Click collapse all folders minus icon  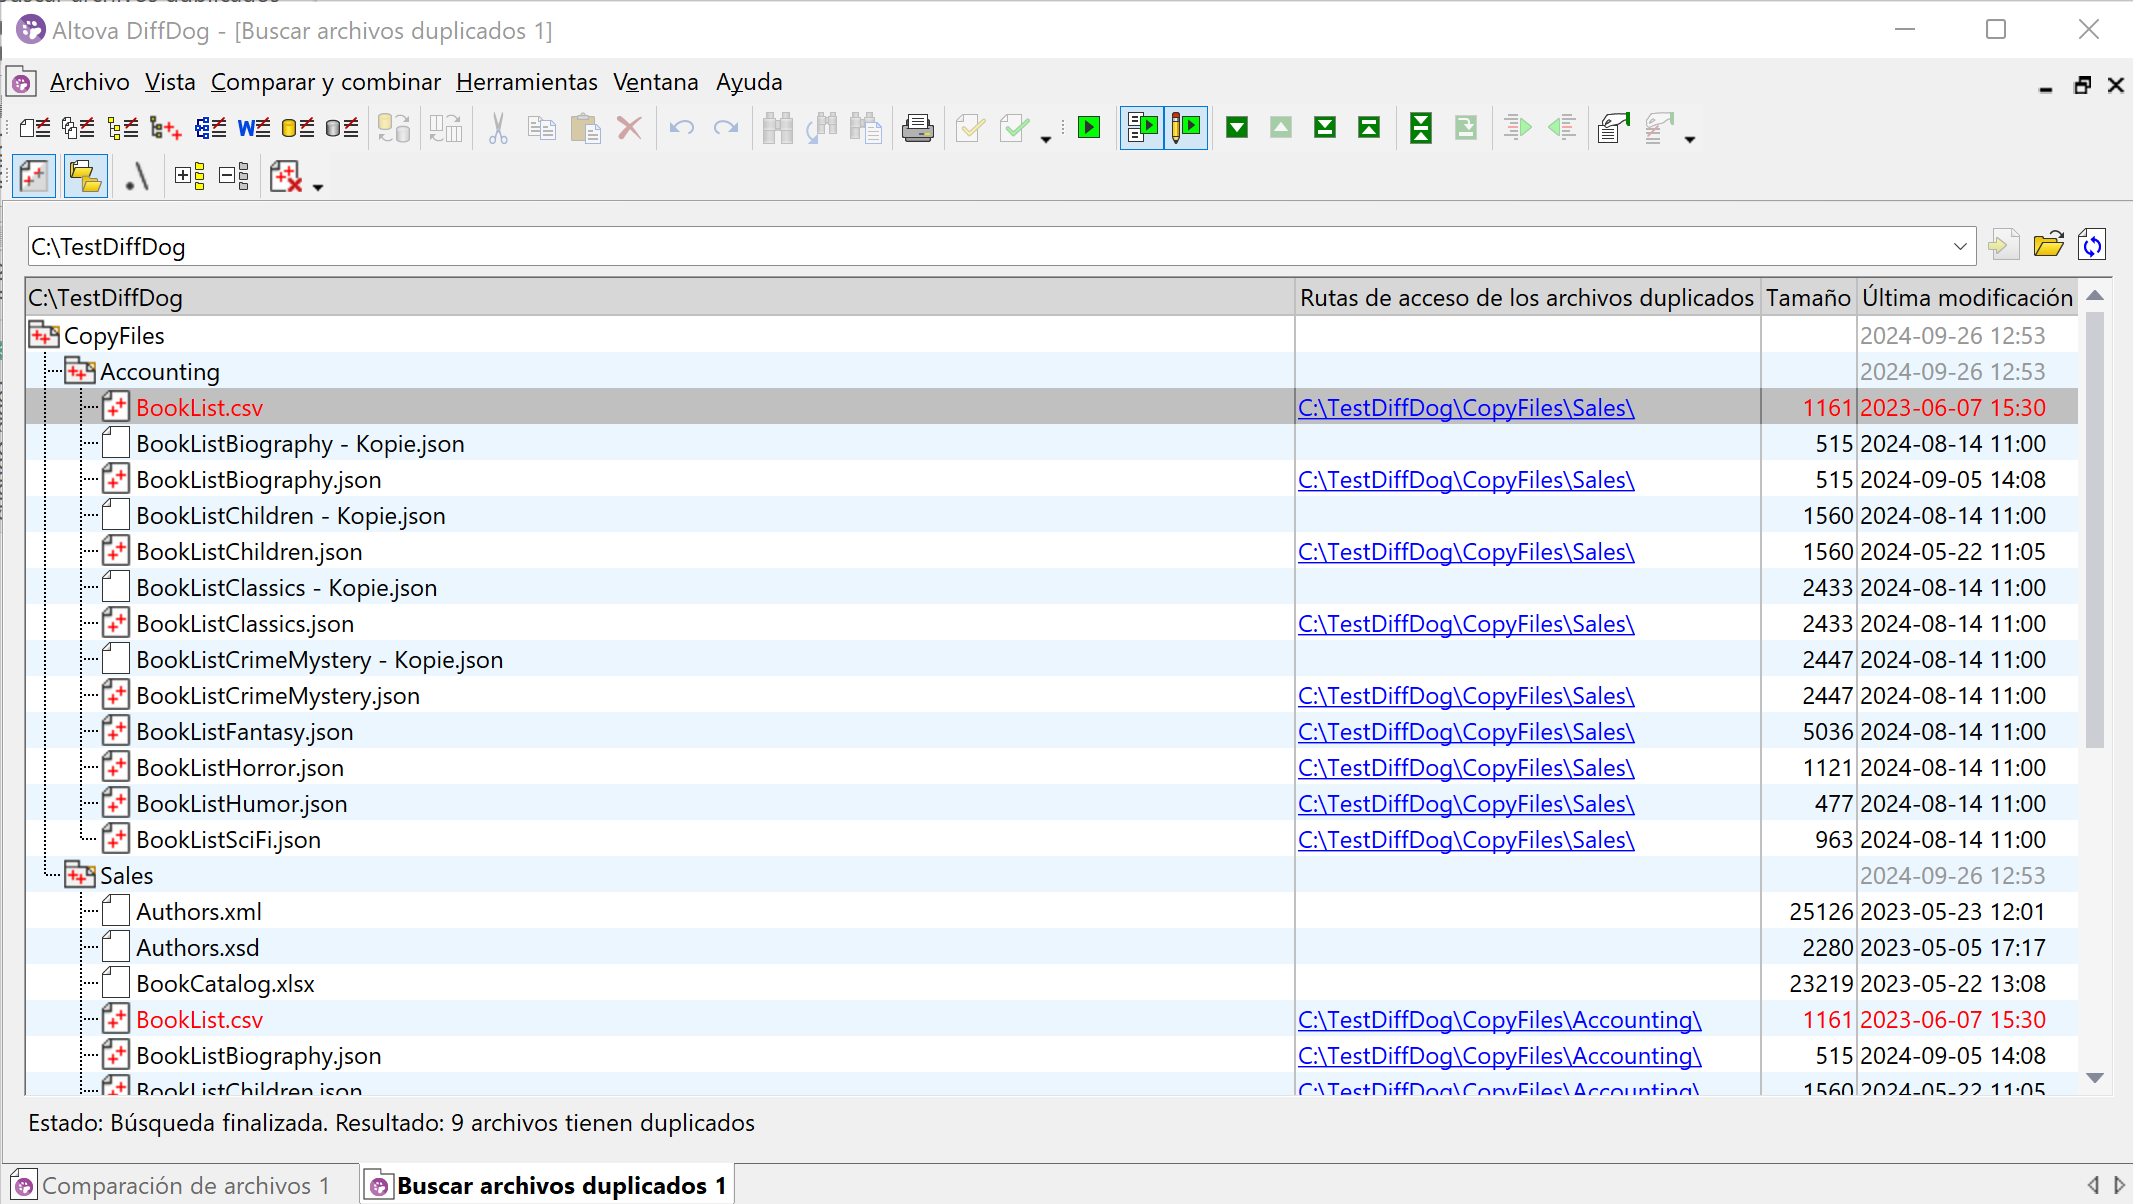pos(234,177)
